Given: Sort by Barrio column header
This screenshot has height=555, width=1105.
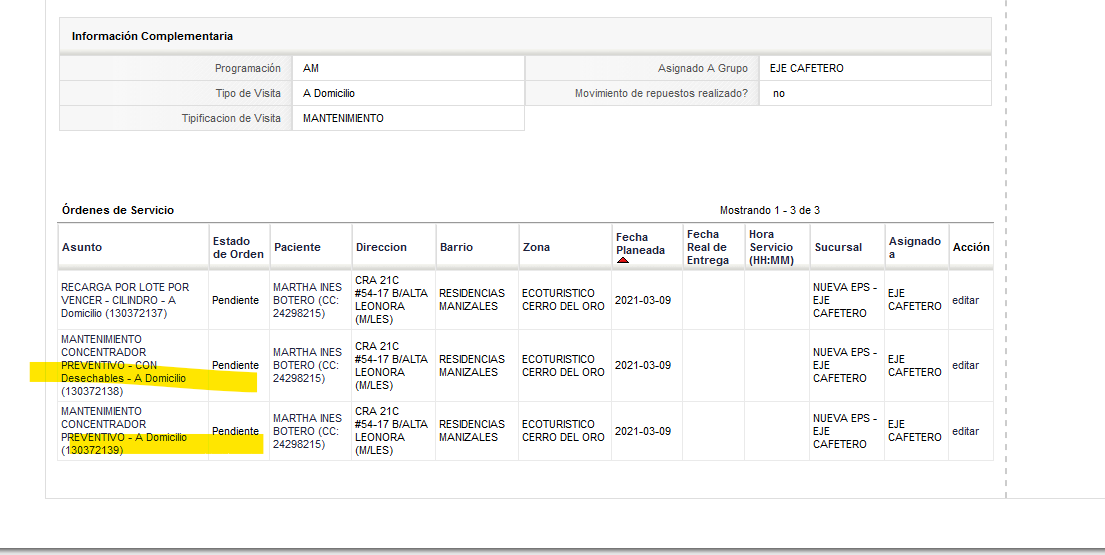Looking at the screenshot, I should [456, 247].
